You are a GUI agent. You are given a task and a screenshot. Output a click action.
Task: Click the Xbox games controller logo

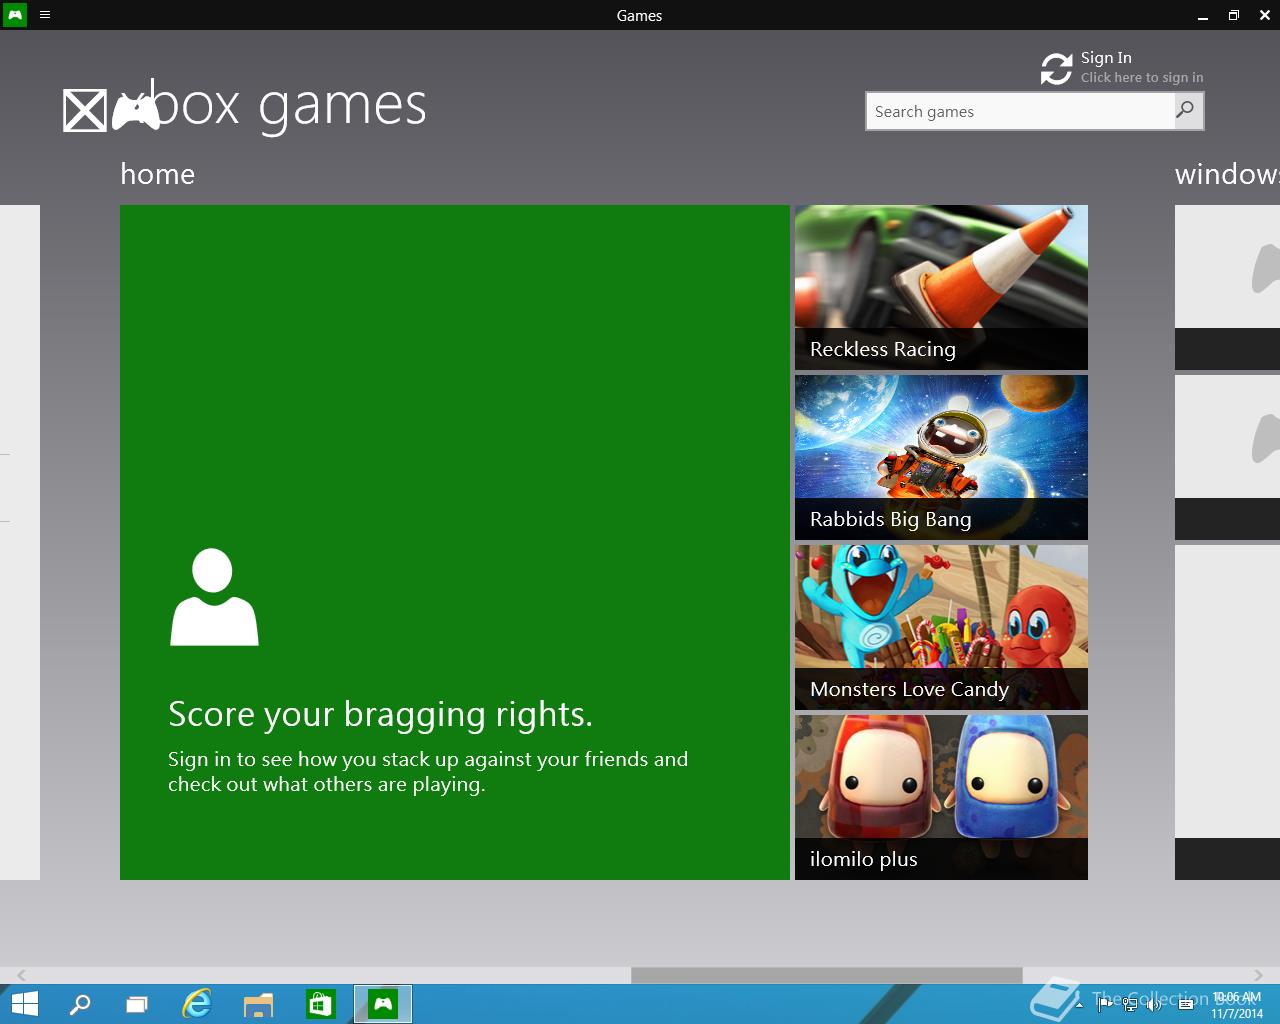click(136, 110)
